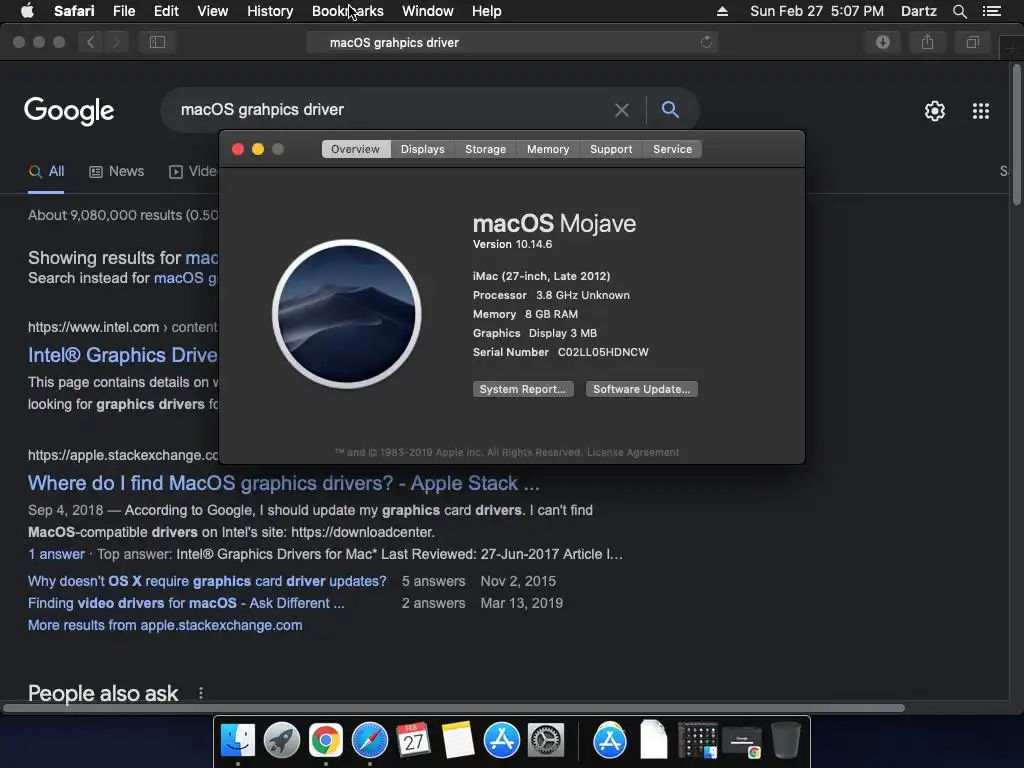This screenshot has height=768, width=1024.
Task: Go forward with Safari's forward arrow
Action: point(116,42)
